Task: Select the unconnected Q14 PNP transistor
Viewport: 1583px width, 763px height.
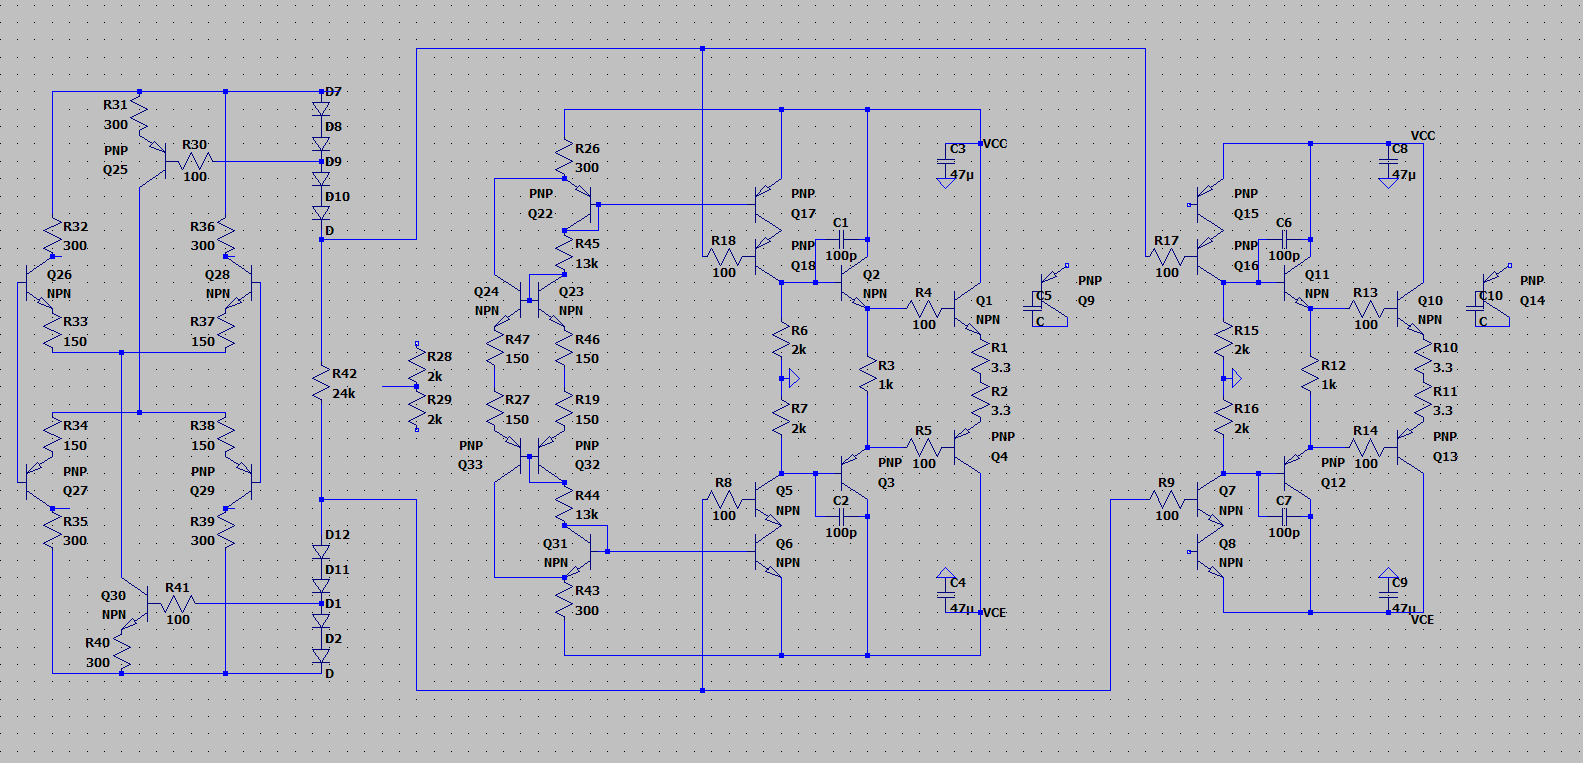Action: pyautogui.click(x=1495, y=293)
